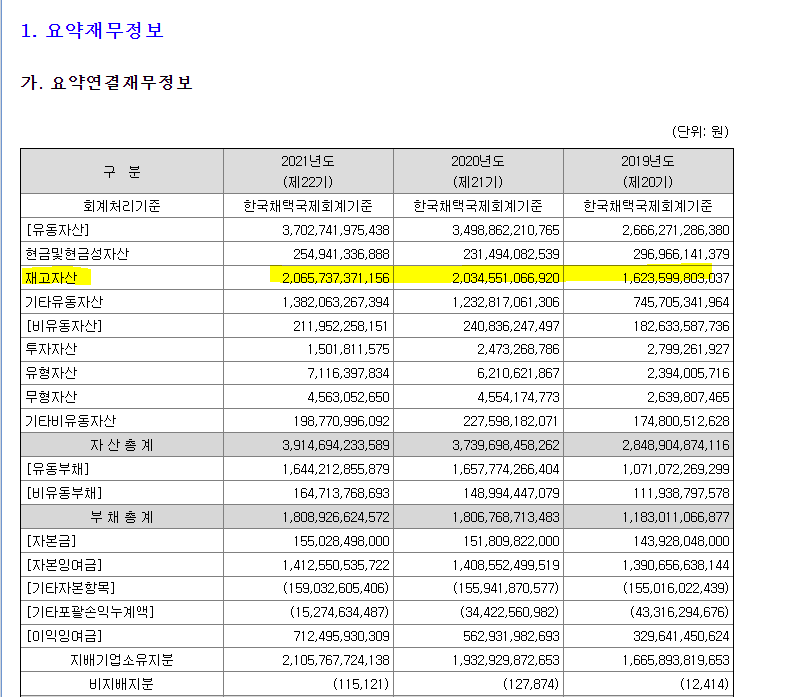Click the value 151,809,822,000
This screenshot has height=697, width=788.
pyautogui.click(x=511, y=541)
